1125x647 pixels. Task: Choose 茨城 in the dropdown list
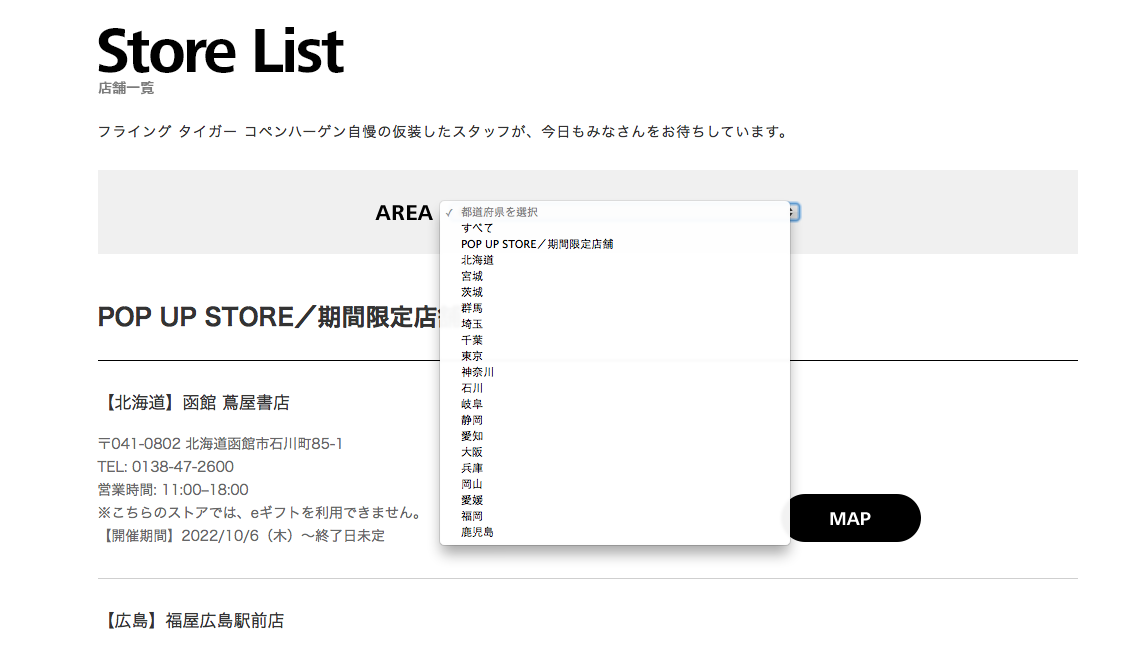(614, 292)
